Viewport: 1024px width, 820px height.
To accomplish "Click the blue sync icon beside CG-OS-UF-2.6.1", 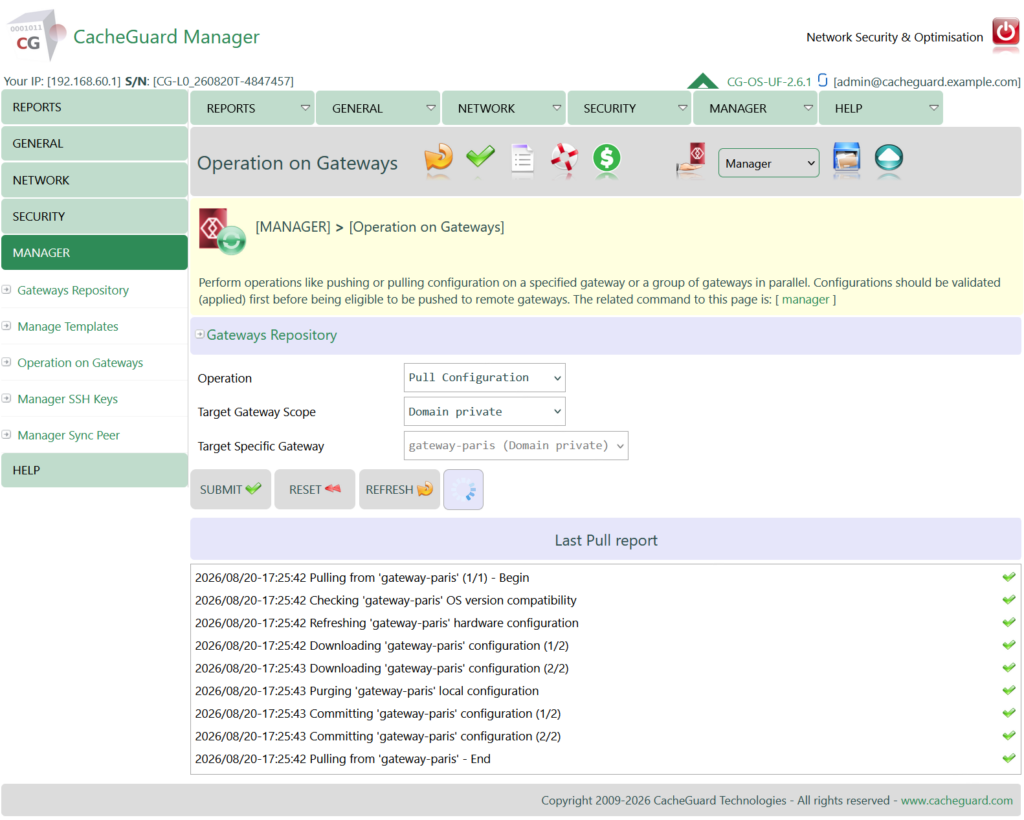I will [x=822, y=80].
